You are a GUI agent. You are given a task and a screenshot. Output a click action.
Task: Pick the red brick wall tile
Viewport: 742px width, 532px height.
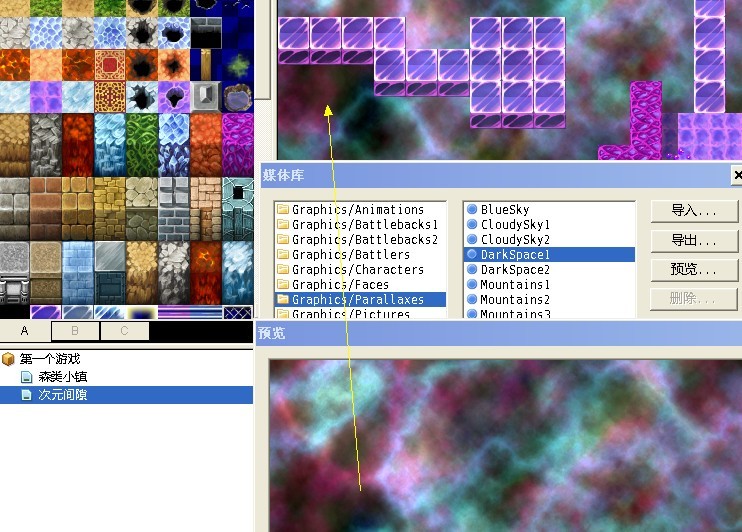(x=46, y=209)
